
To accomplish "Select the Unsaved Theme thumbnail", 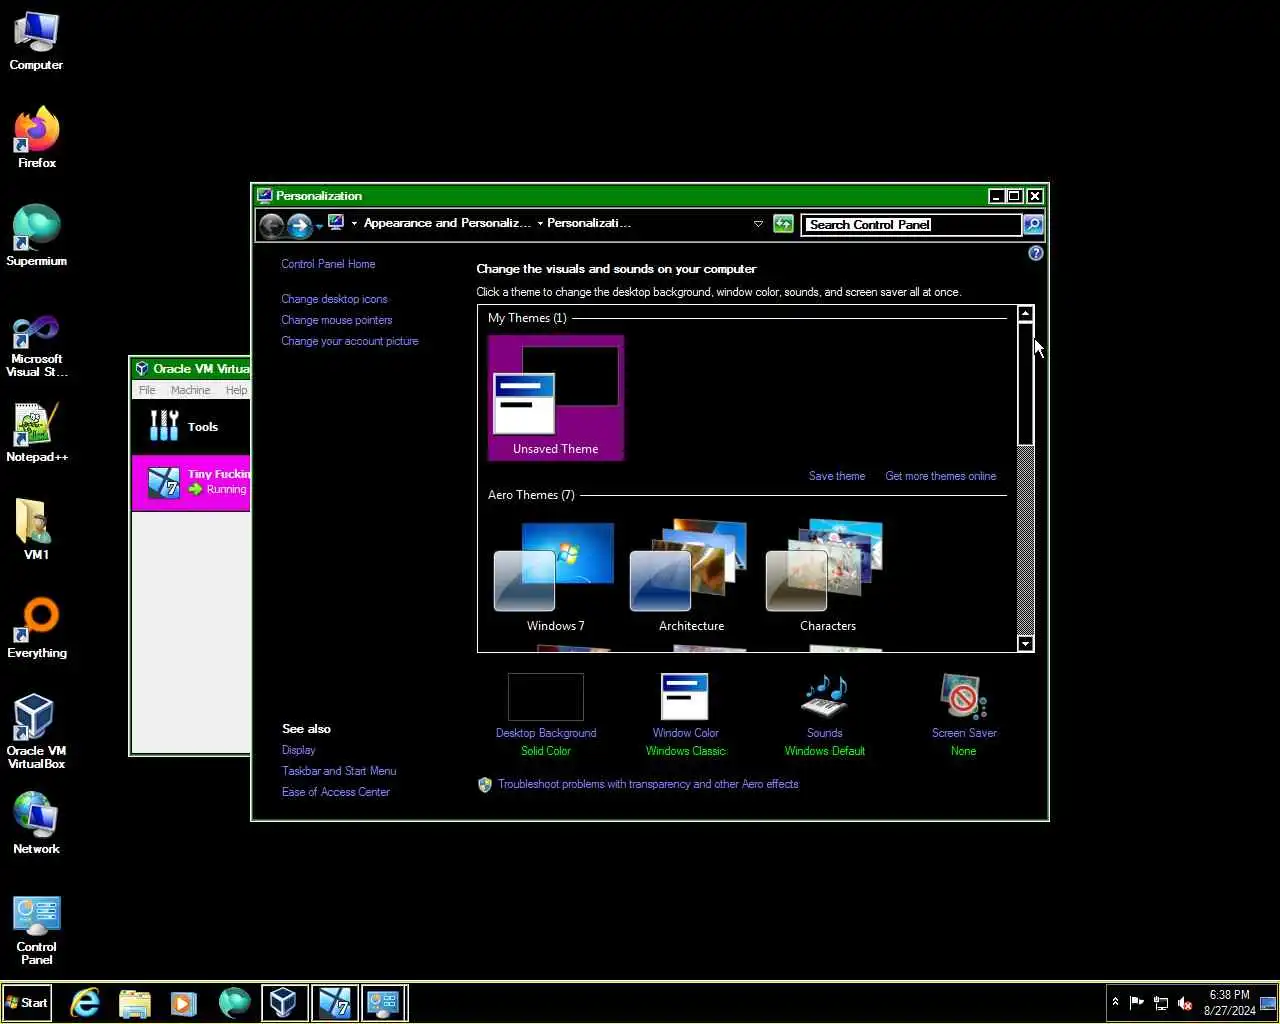I will (556, 398).
